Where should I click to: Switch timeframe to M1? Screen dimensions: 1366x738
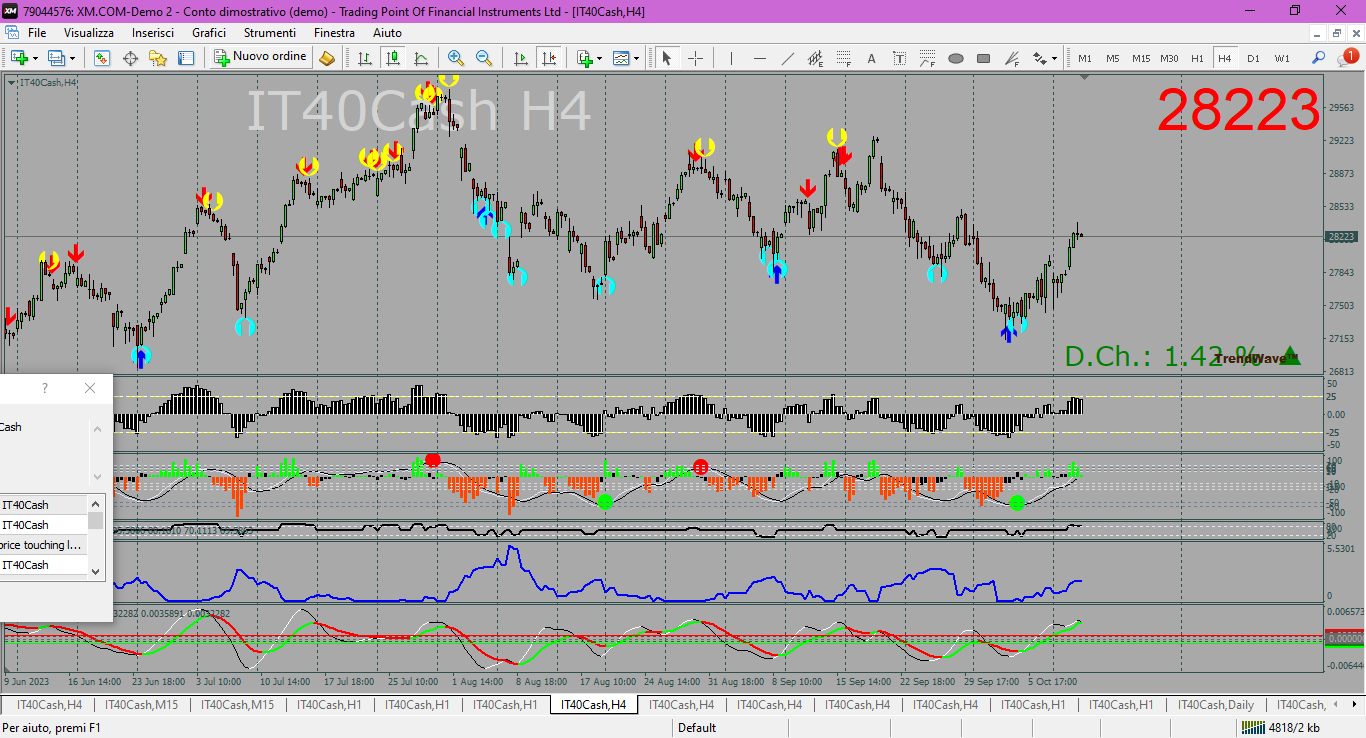pos(1085,58)
